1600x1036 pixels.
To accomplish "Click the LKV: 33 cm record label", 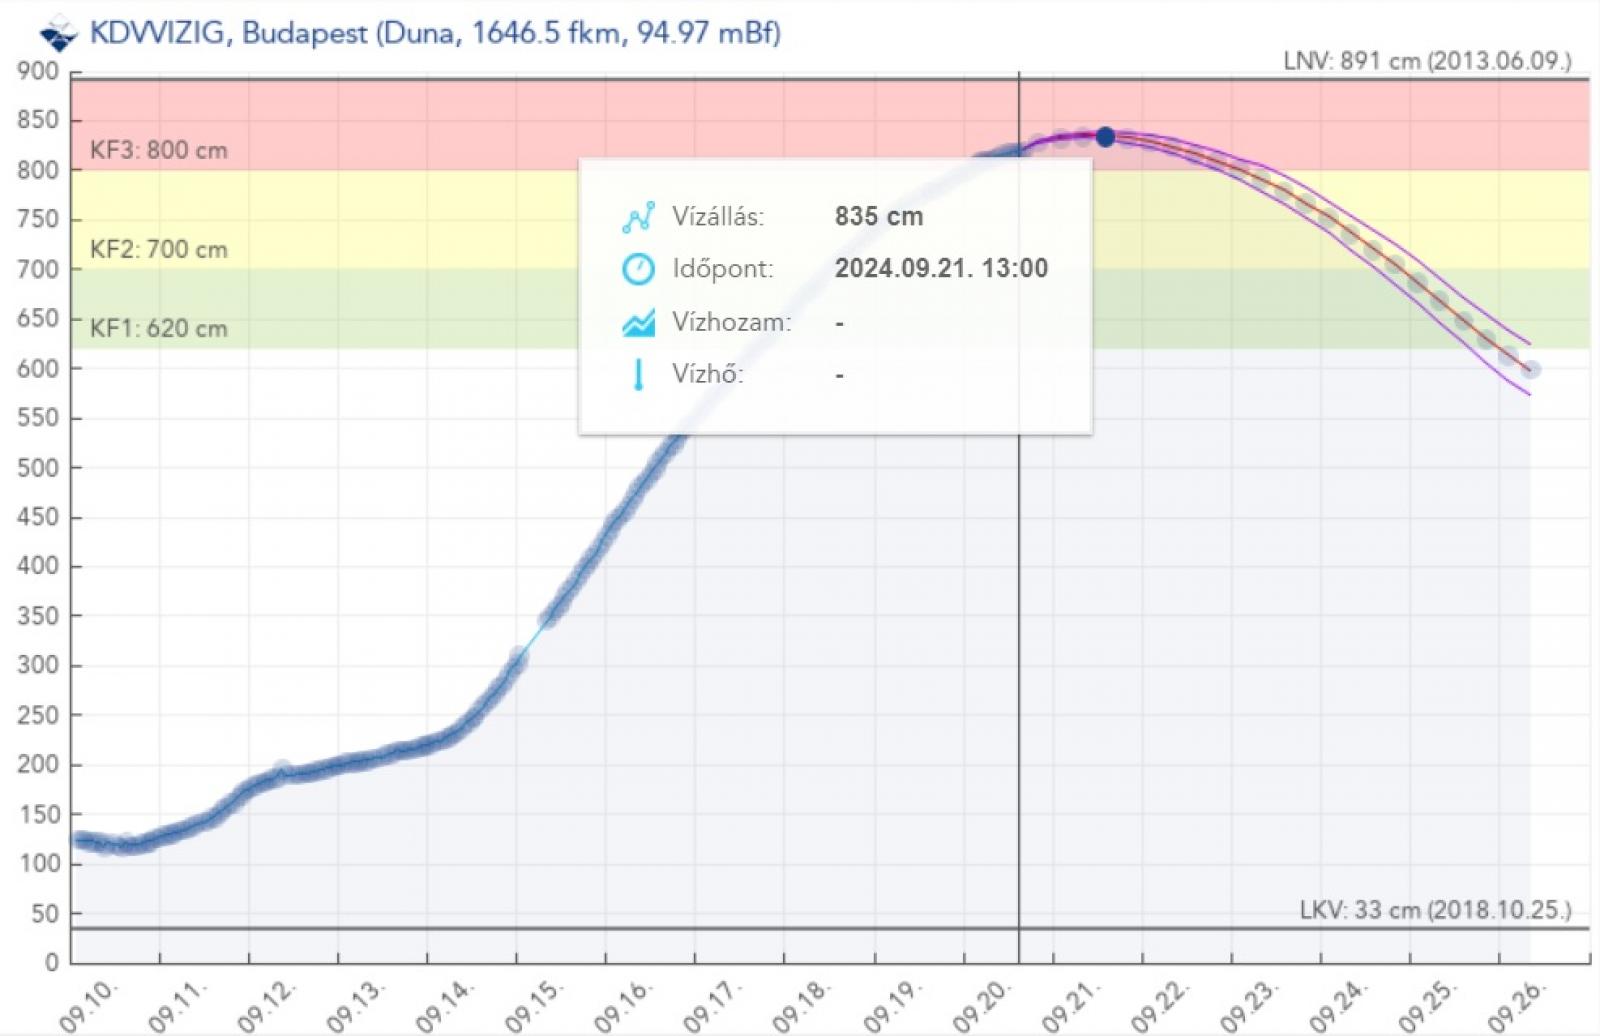I will (1435, 911).
